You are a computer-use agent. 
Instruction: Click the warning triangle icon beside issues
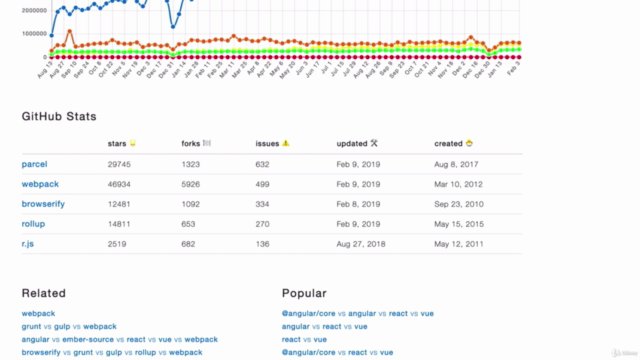click(x=286, y=143)
